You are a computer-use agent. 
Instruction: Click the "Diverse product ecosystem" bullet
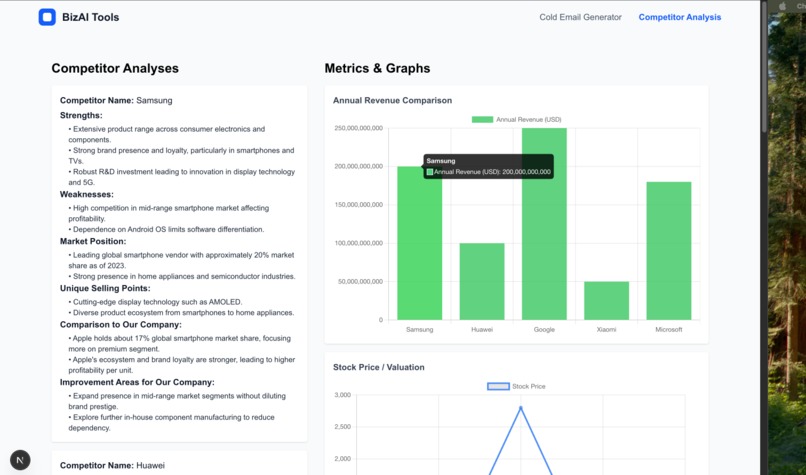click(181, 313)
